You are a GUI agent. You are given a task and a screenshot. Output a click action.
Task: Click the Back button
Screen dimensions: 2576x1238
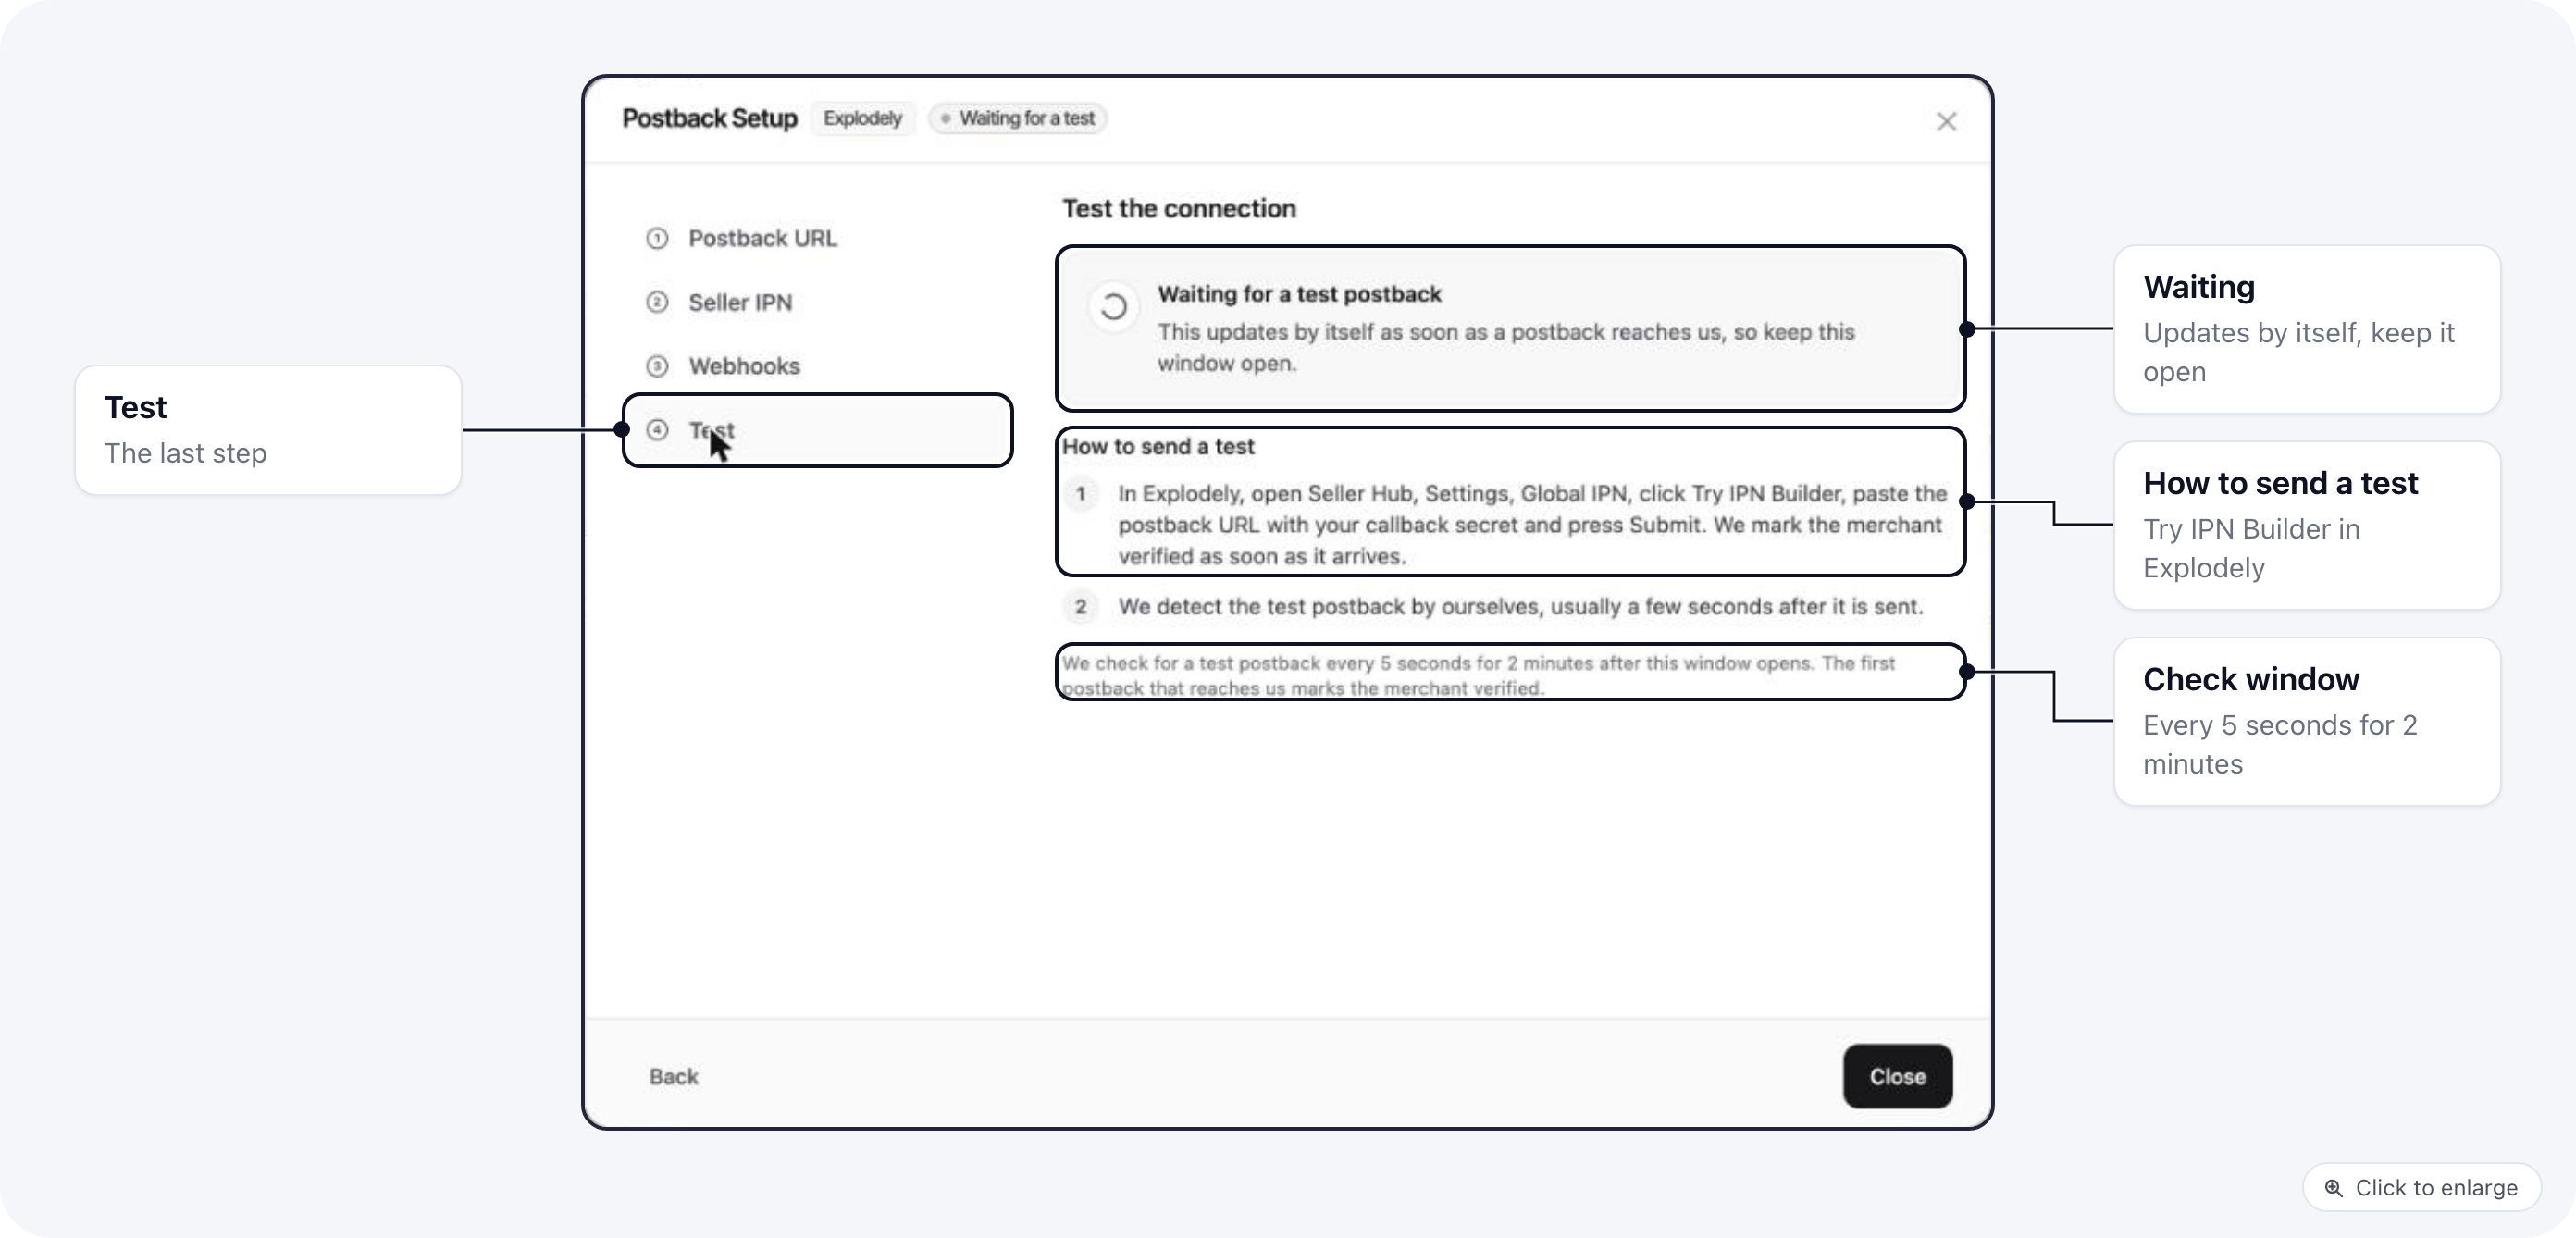click(673, 1076)
